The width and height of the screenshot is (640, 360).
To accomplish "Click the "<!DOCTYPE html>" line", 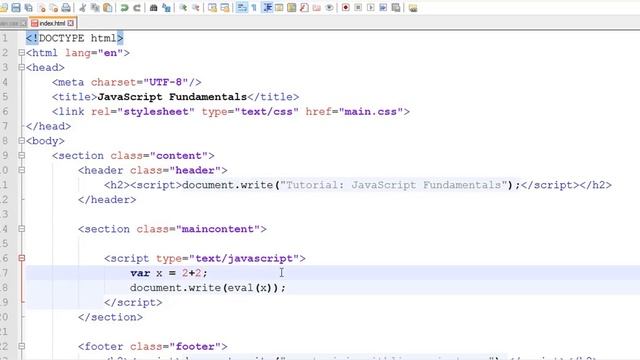I will pos(75,38).
